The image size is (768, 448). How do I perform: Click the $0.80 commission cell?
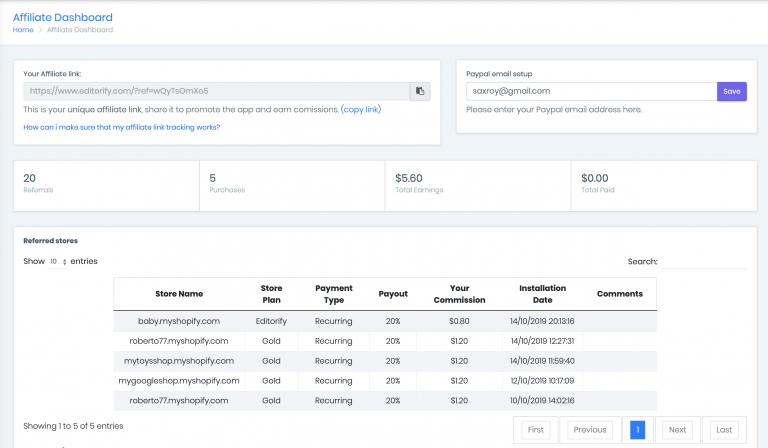tap(459, 321)
